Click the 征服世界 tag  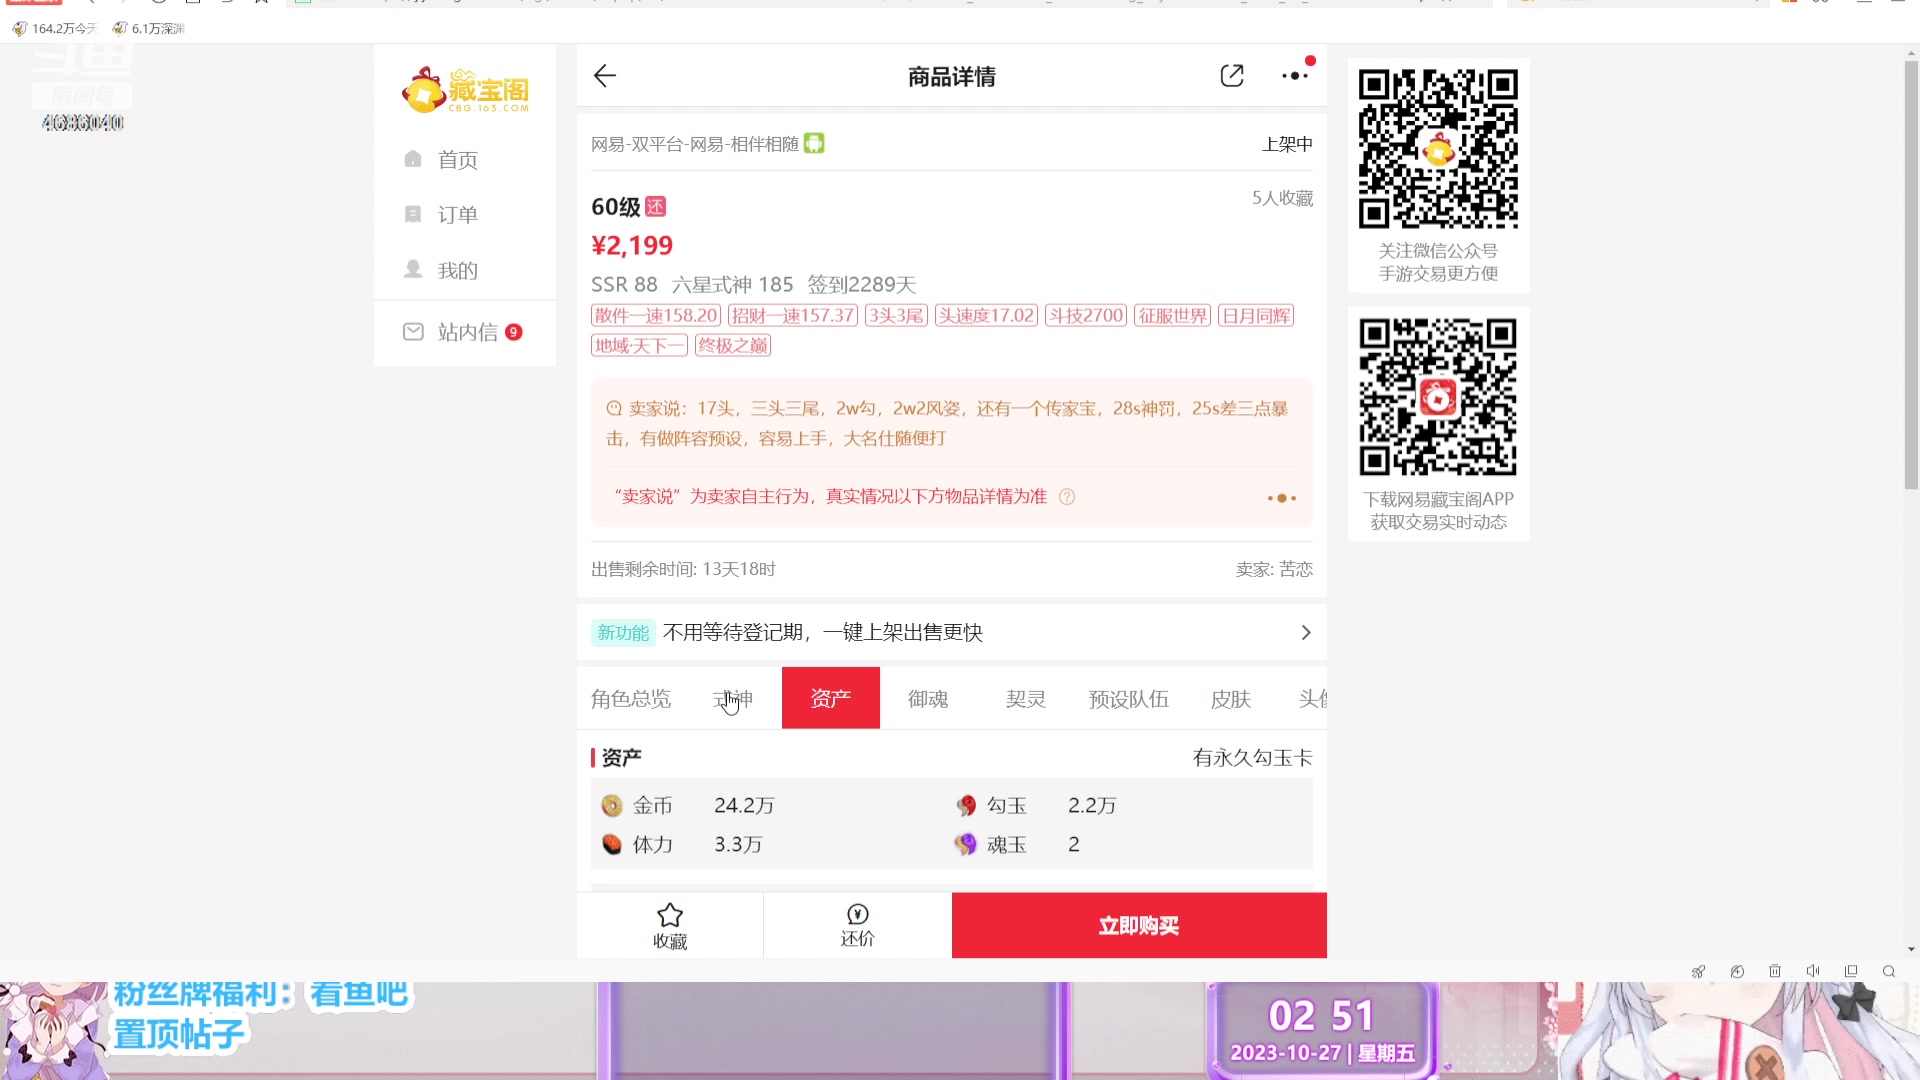(1173, 316)
